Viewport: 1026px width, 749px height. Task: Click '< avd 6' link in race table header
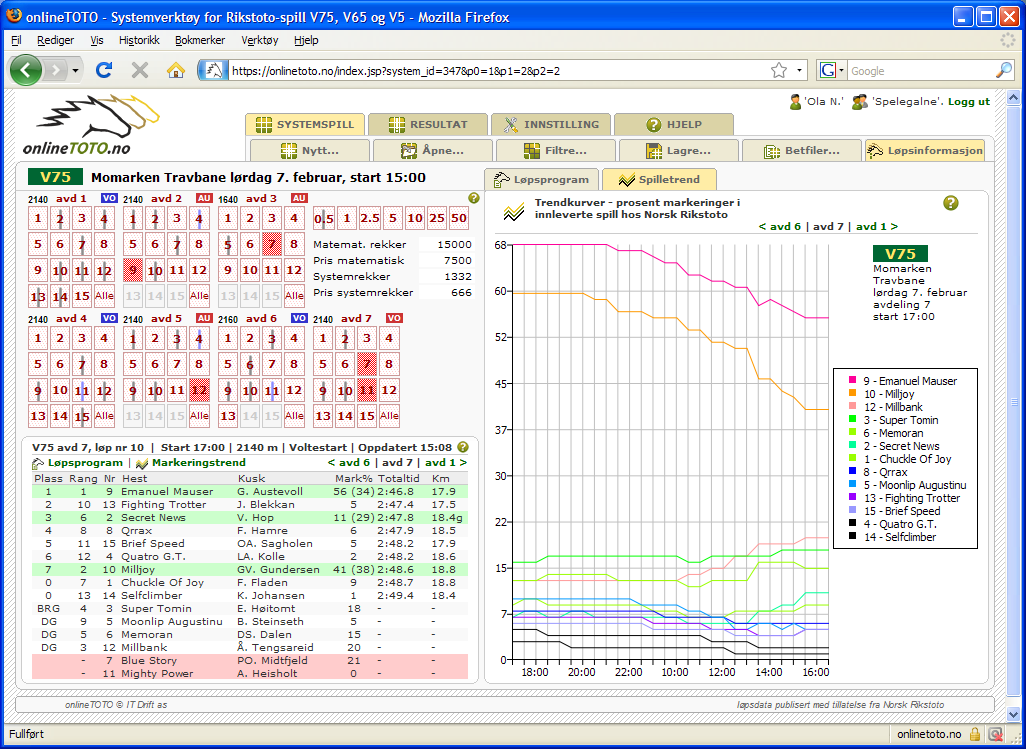[349, 462]
